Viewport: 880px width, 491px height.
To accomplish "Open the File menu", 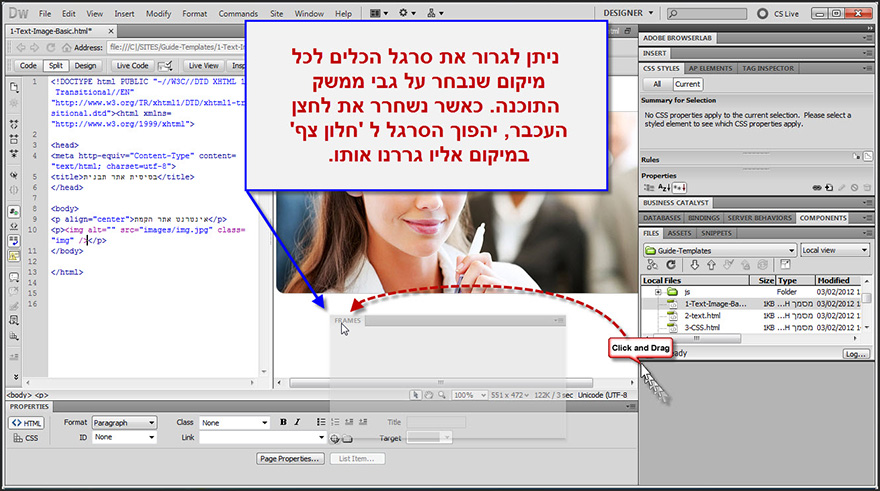I will [x=45, y=13].
